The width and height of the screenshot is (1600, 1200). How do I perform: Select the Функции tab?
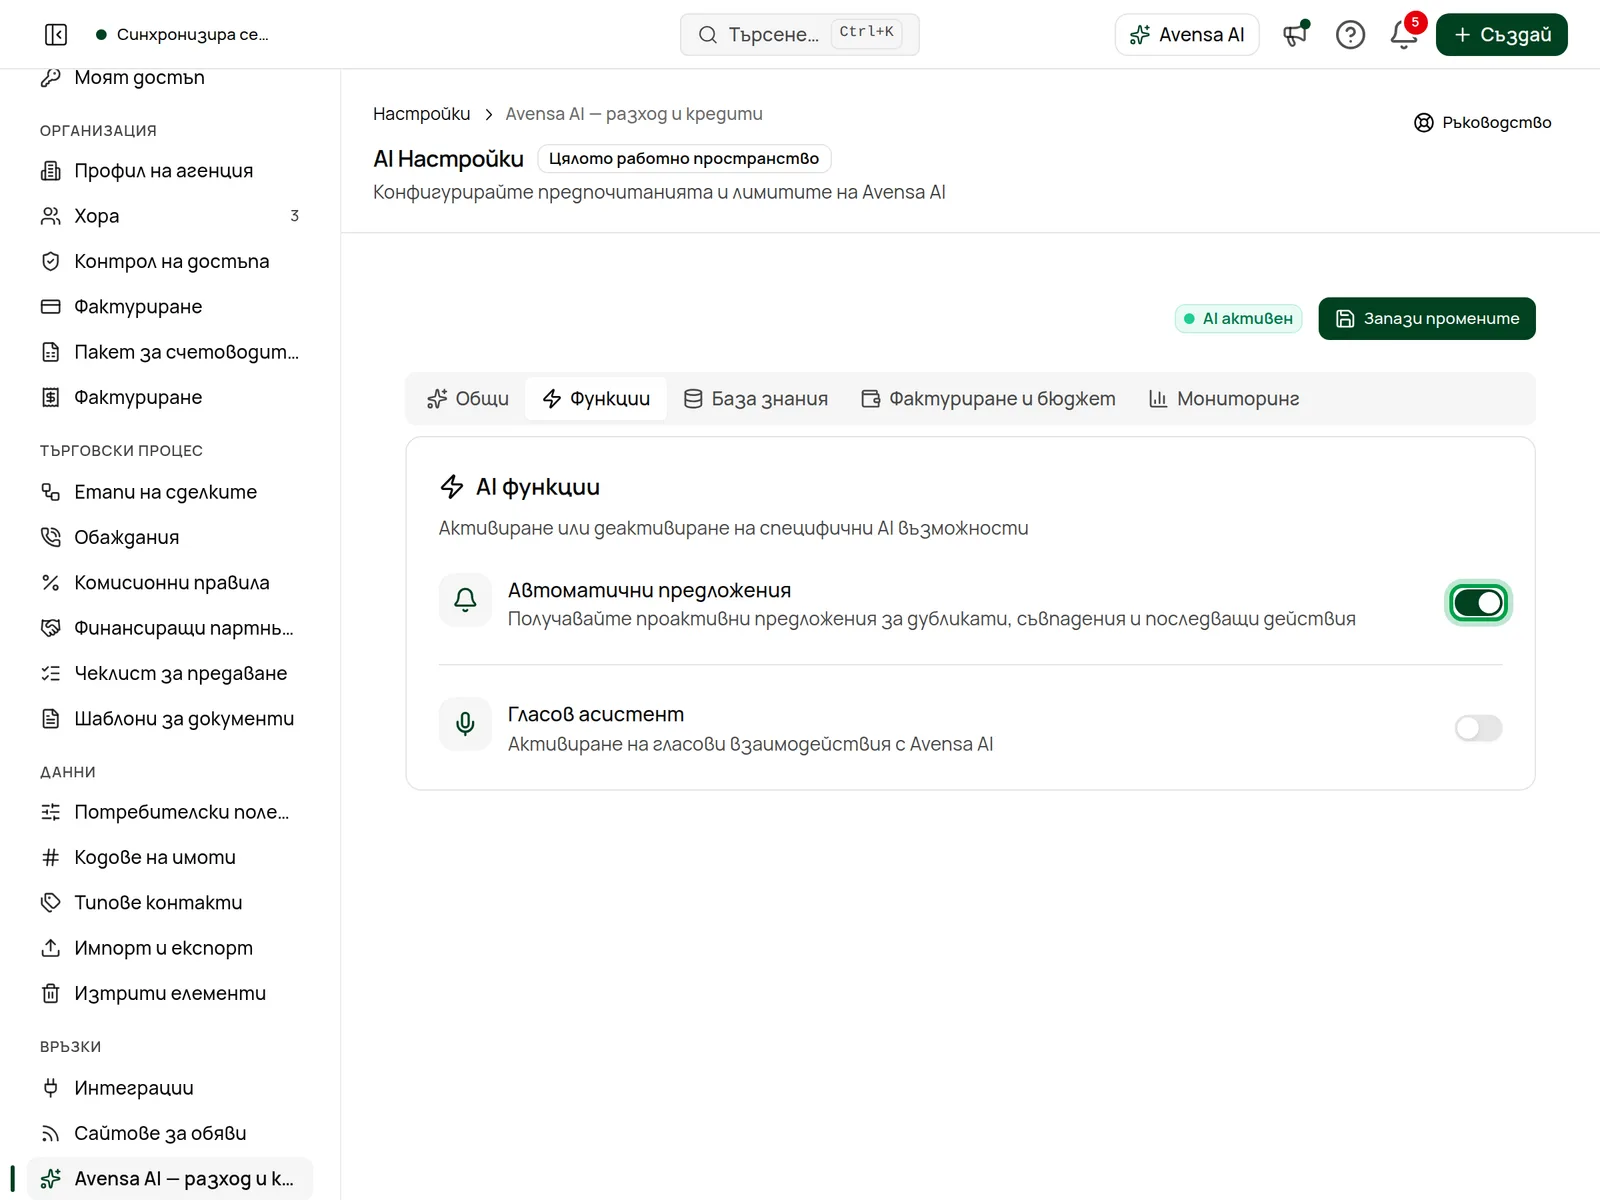596,399
